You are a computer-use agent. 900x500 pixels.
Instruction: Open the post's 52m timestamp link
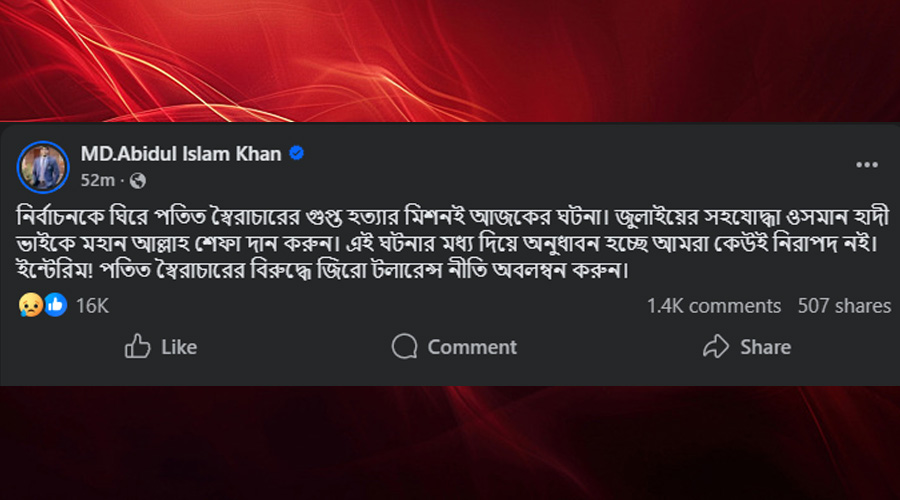click(97, 180)
